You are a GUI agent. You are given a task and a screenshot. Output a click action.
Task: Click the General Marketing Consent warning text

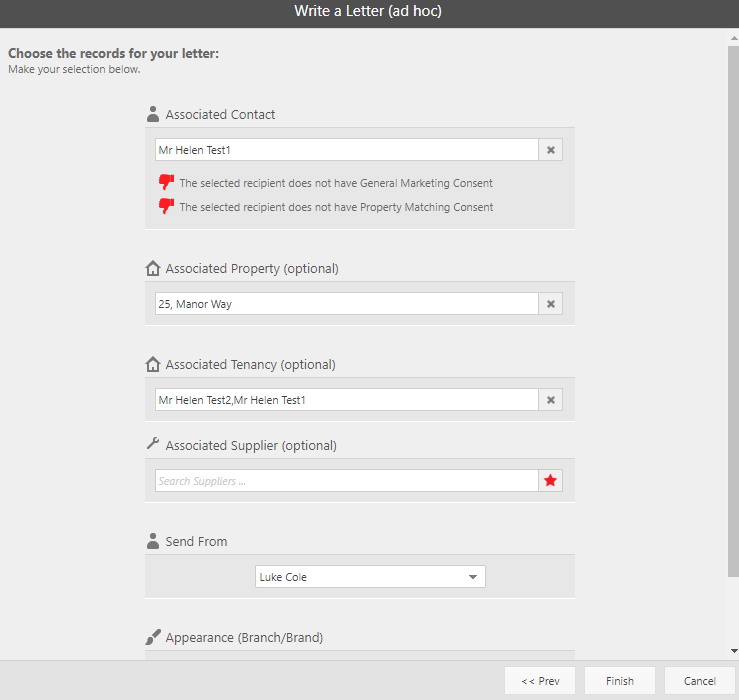pos(336,183)
